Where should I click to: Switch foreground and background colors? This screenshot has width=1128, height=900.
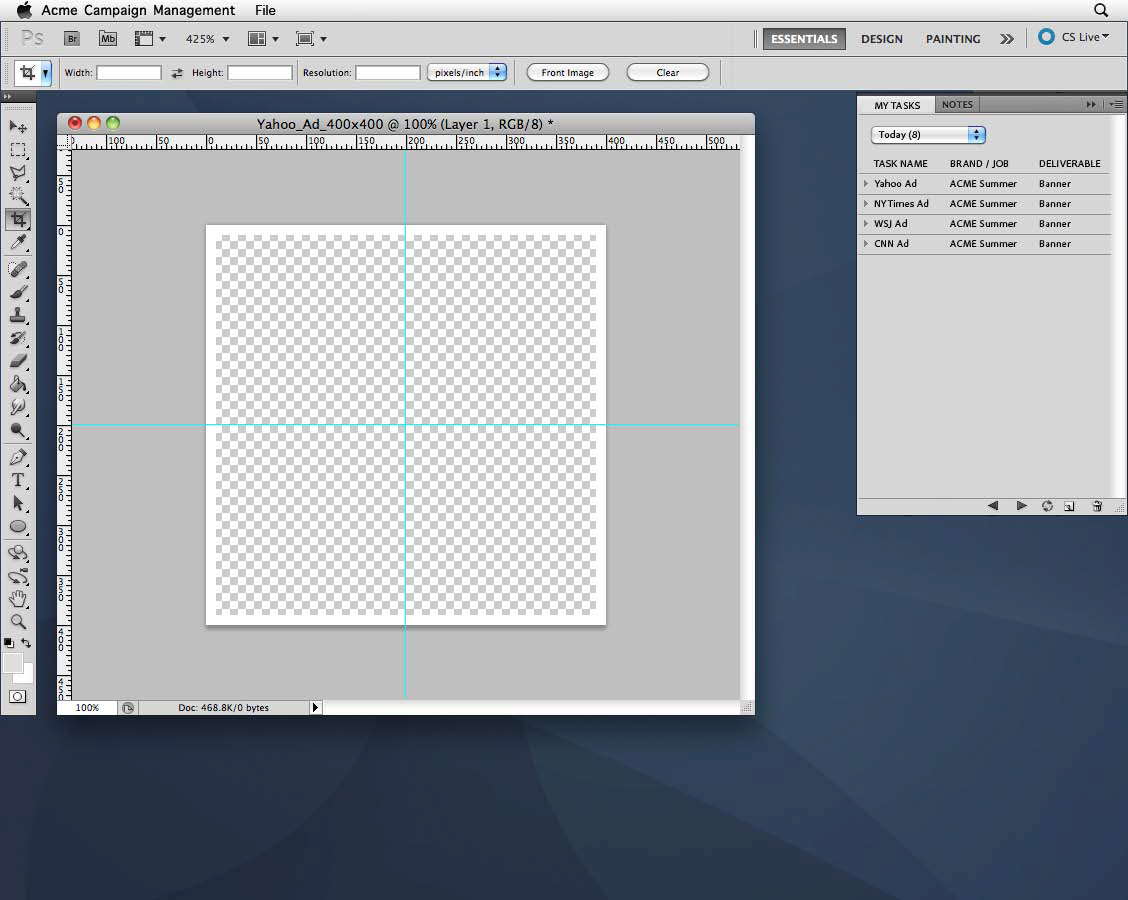pos(26,642)
